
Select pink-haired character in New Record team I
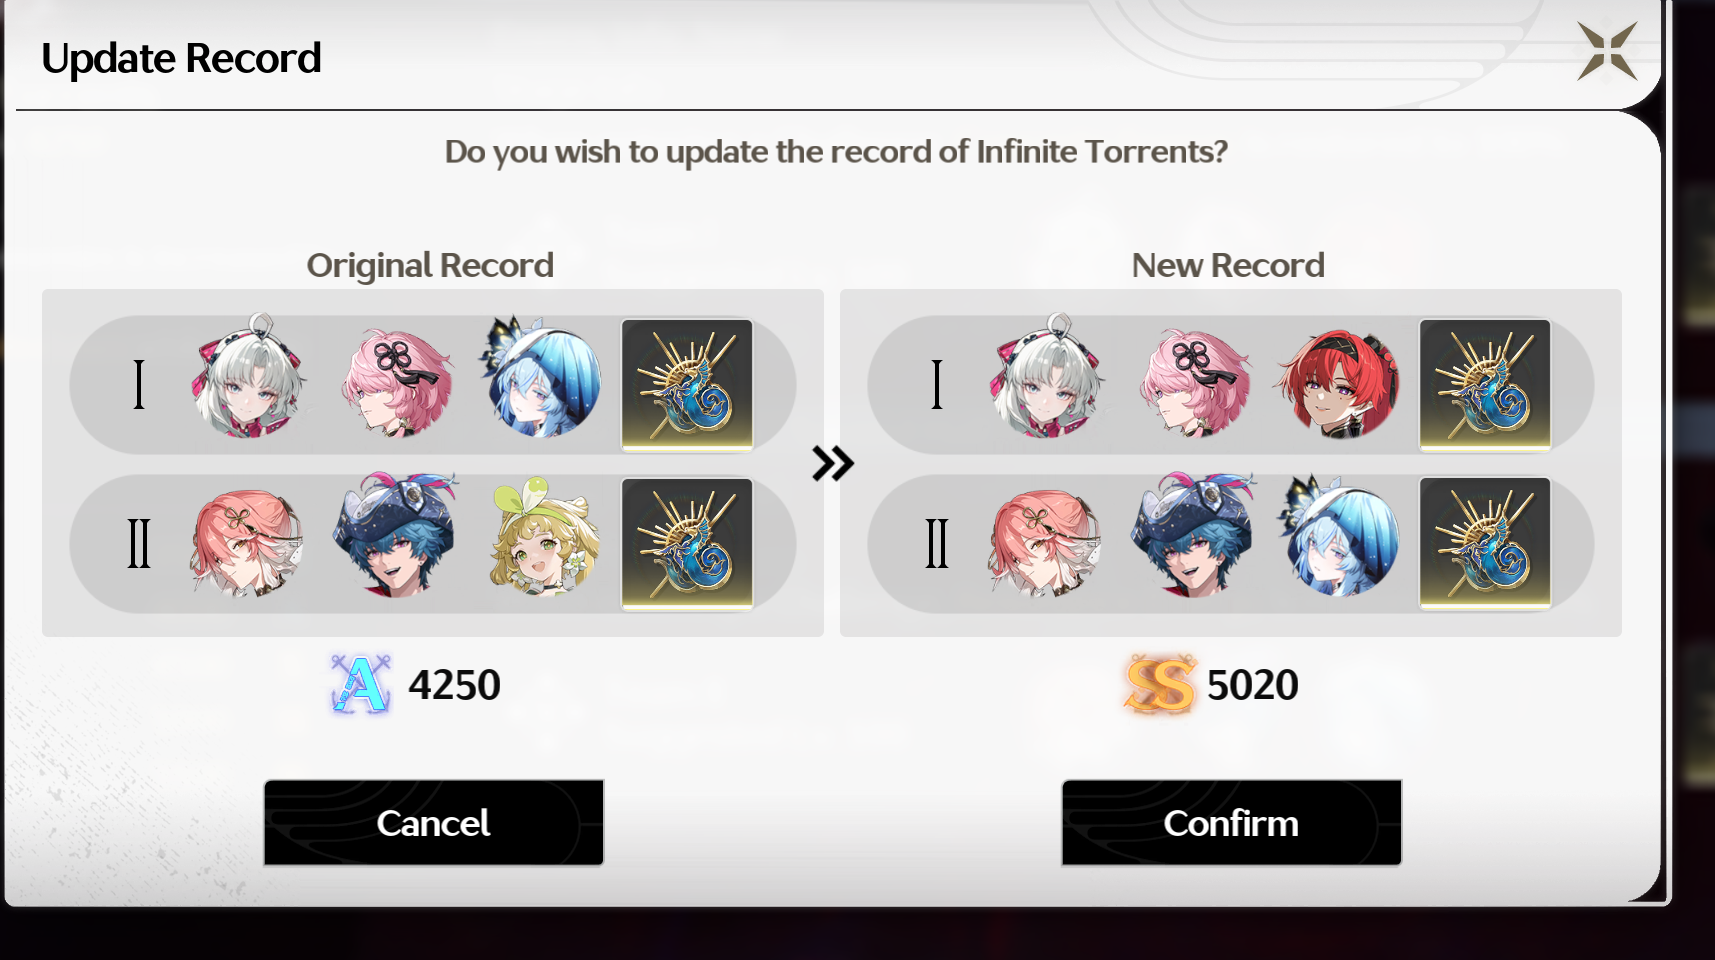[x=1195, y=382]
